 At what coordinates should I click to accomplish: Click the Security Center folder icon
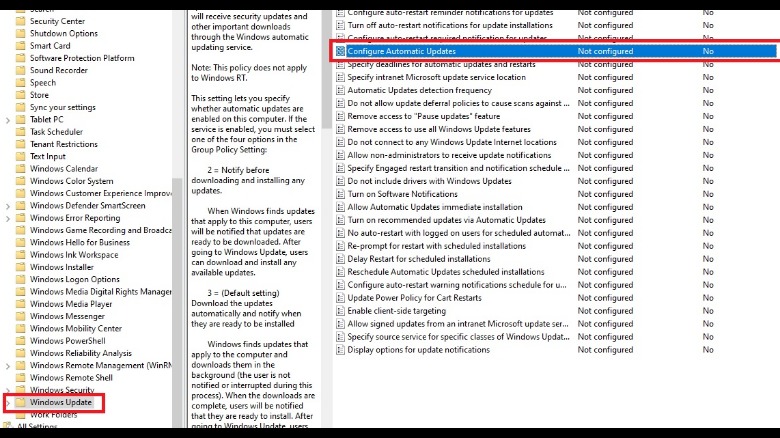click(20, 21)
